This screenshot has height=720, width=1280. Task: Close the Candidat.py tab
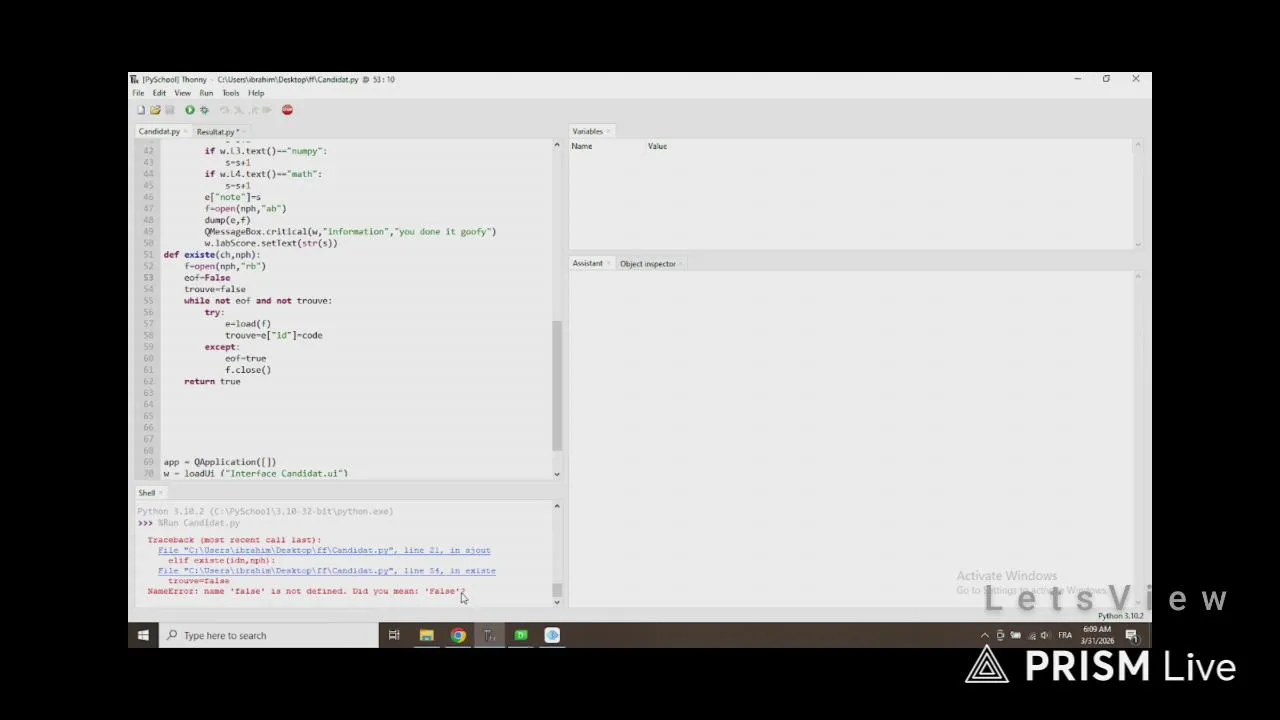187,132
